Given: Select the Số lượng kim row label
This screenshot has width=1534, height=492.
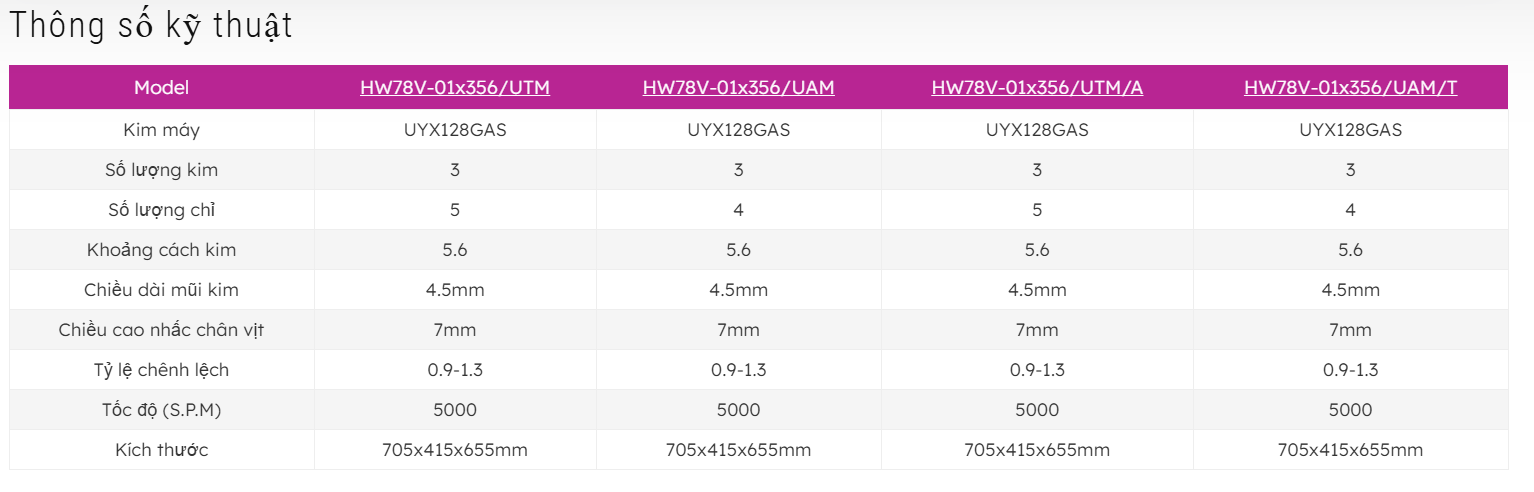Looking at the screenshot, I should click(x=161, y=170).
